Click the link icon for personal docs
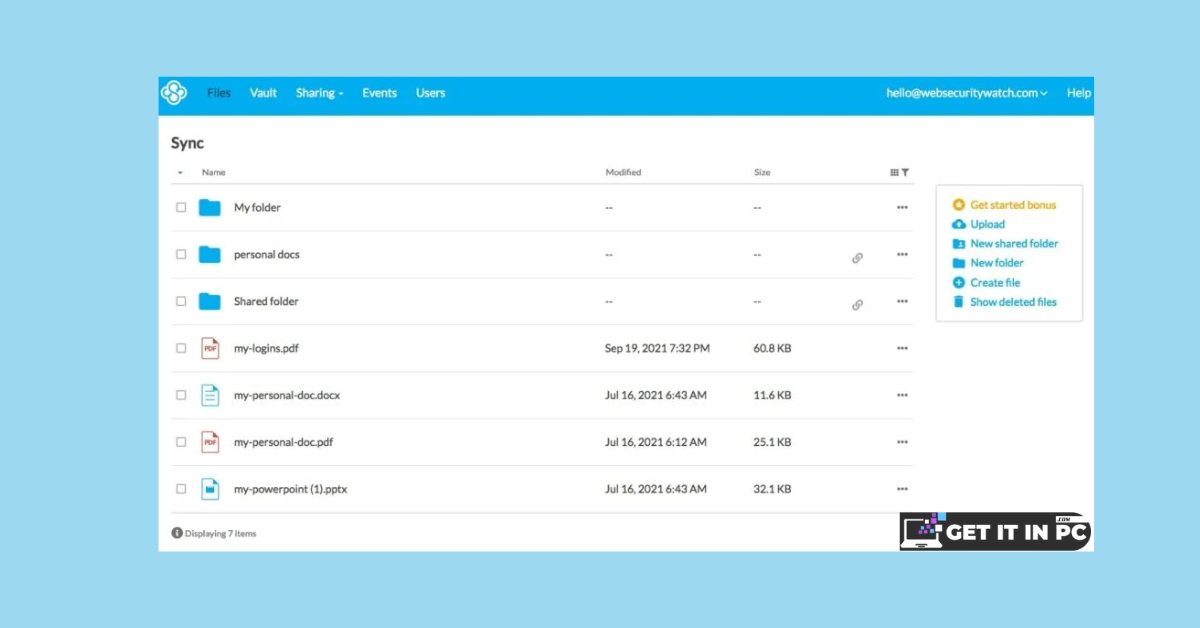 coord(857,258)
